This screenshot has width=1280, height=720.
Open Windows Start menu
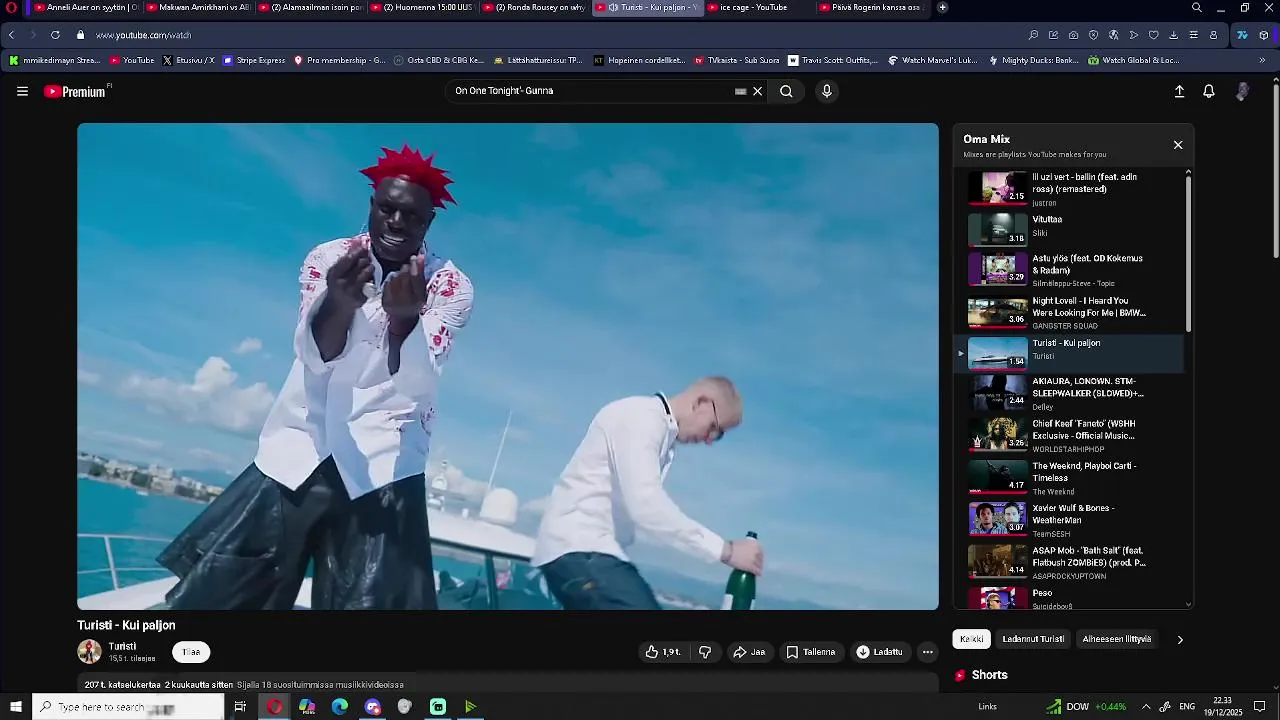(x=15, y=707)
